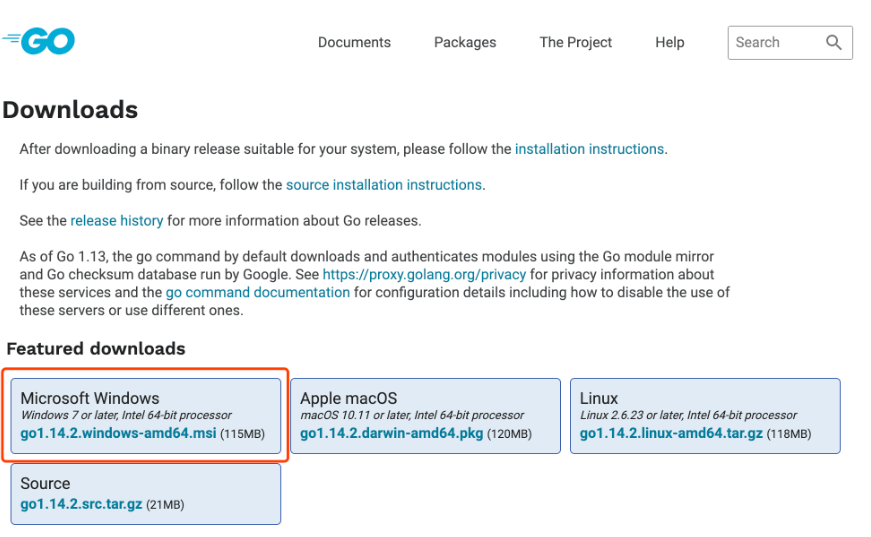The width and height of the screenshot is (871, 537).
Task: Follow the installation instructions link
Action: pyautogui.click(x=589, y=149)
